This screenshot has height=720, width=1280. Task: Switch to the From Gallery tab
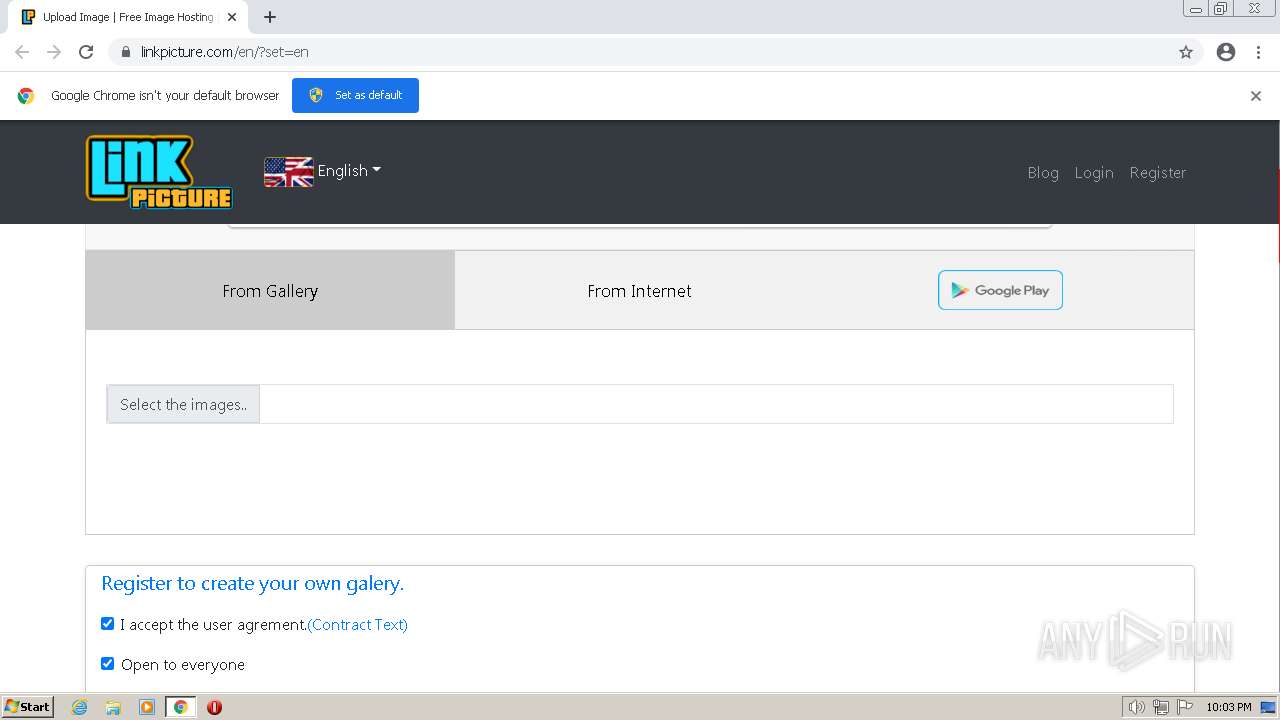(x=270, y=290)
